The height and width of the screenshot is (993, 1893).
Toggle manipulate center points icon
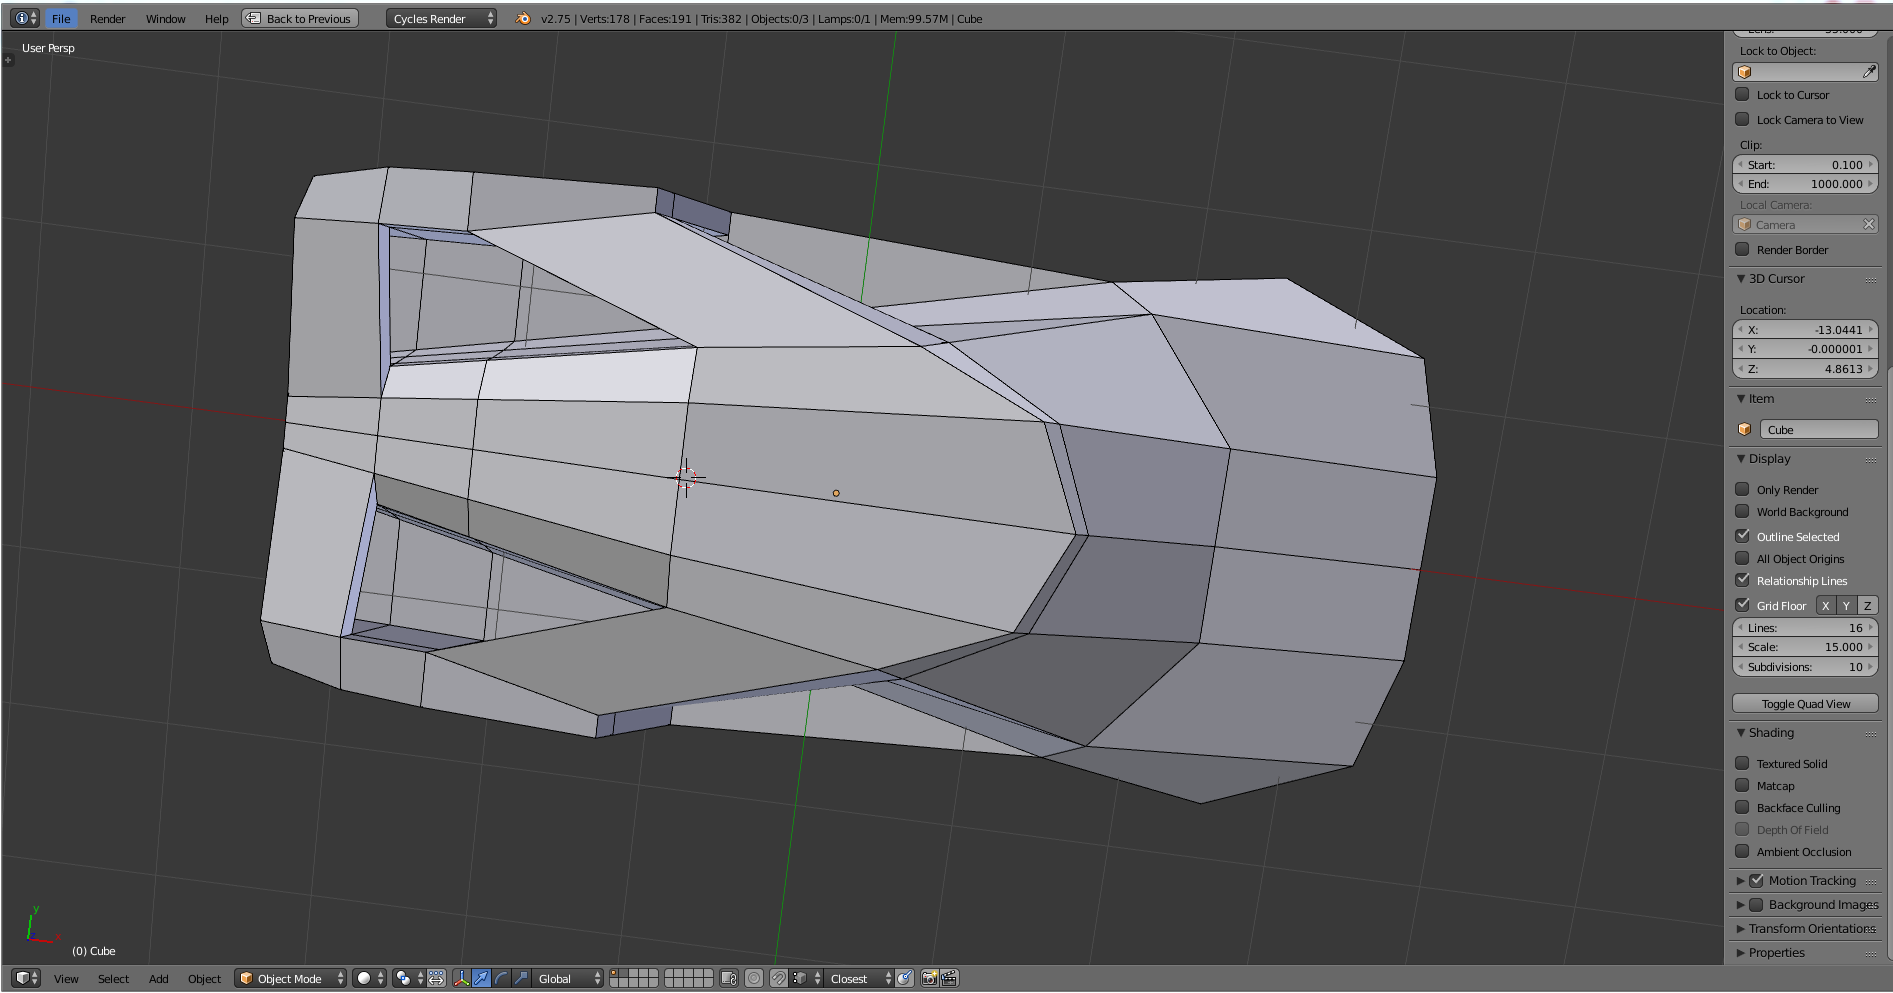click(x=436, y=978)
